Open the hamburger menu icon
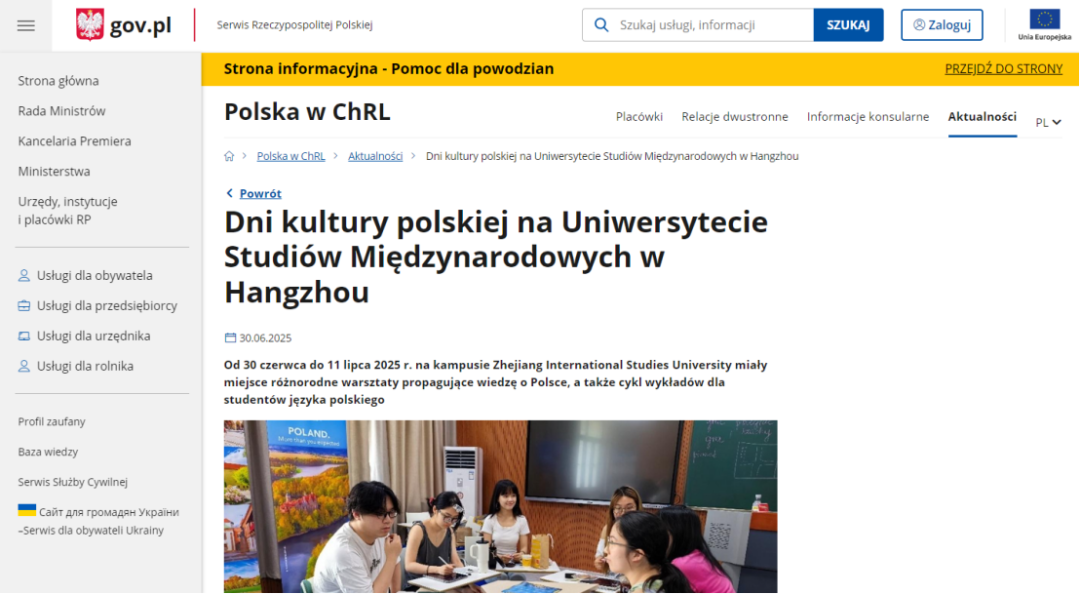The width and height of the screenshot is (1080, 594). click(x=26, y=25)
